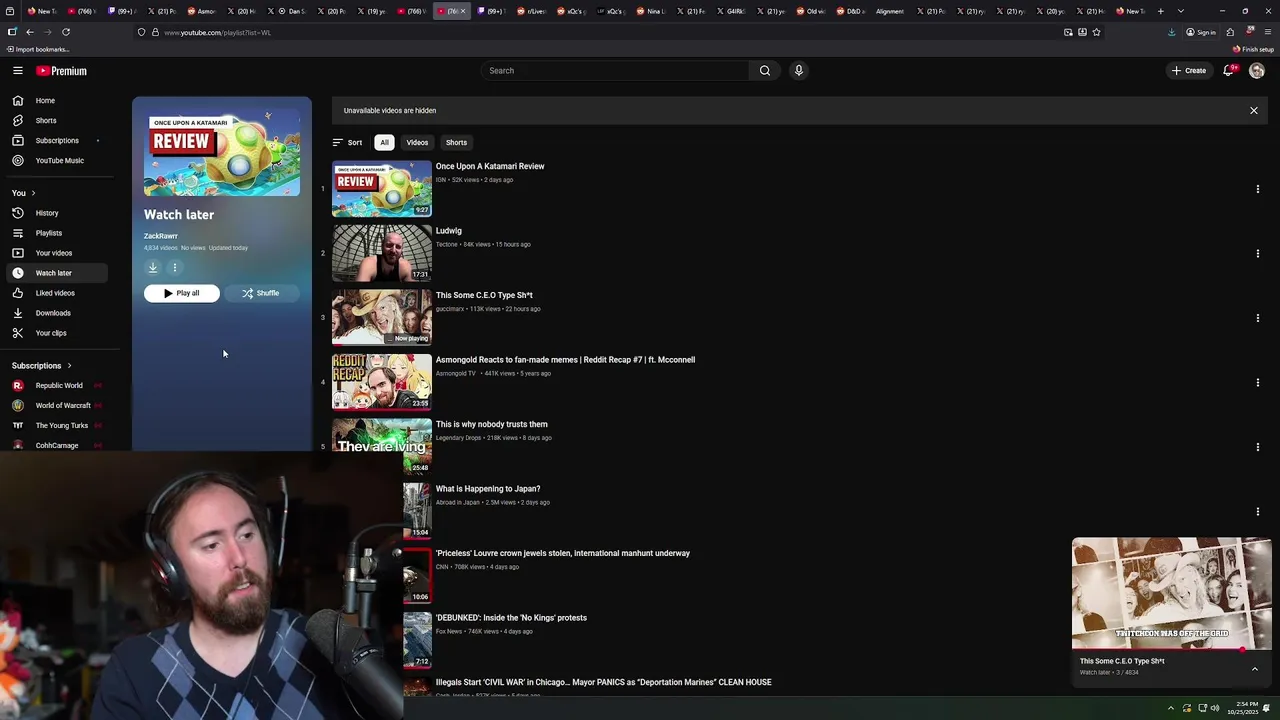Viewport: 1280px width, 720px height.
Task: Download the Watch later playlist
Action: click(153, 267)
